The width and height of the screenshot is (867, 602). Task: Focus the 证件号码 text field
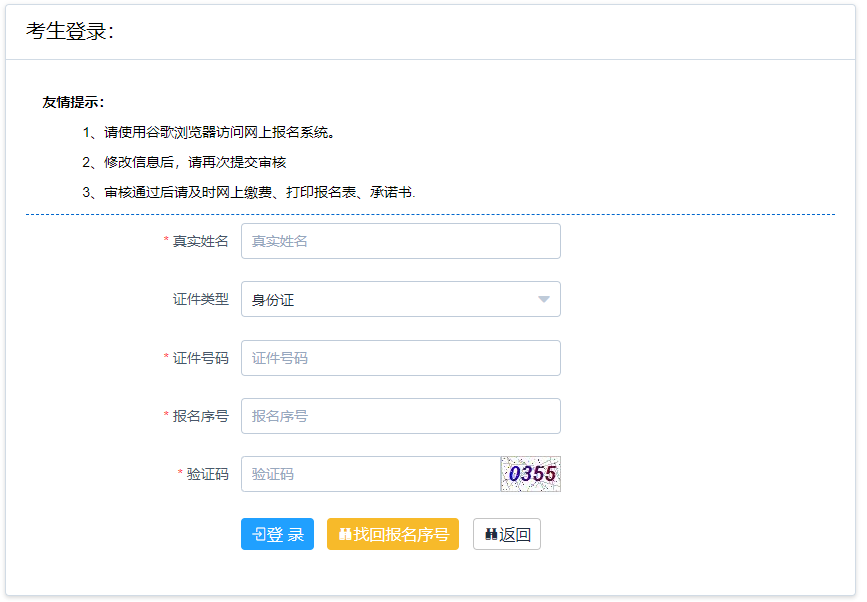point(400,358)
